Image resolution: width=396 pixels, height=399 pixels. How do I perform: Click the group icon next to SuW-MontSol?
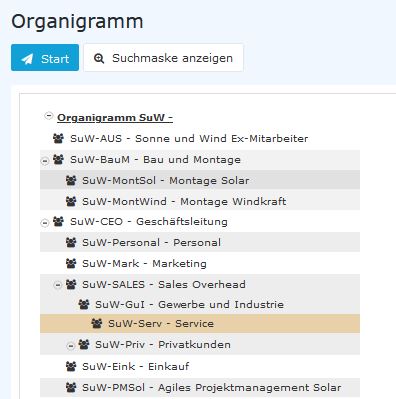pyautogui.click(x=71, y=180)
